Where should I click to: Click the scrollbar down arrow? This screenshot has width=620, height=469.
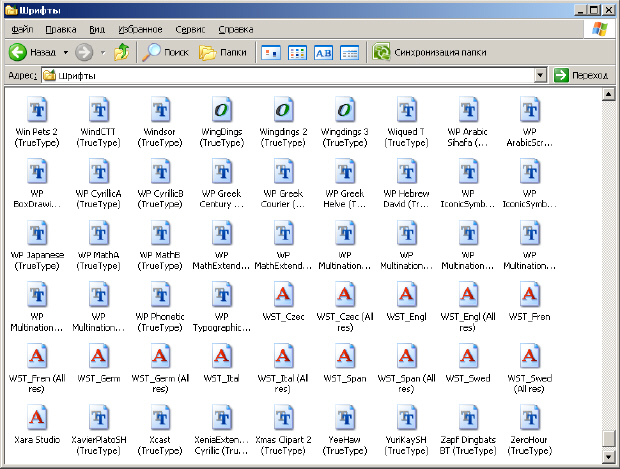608,456
